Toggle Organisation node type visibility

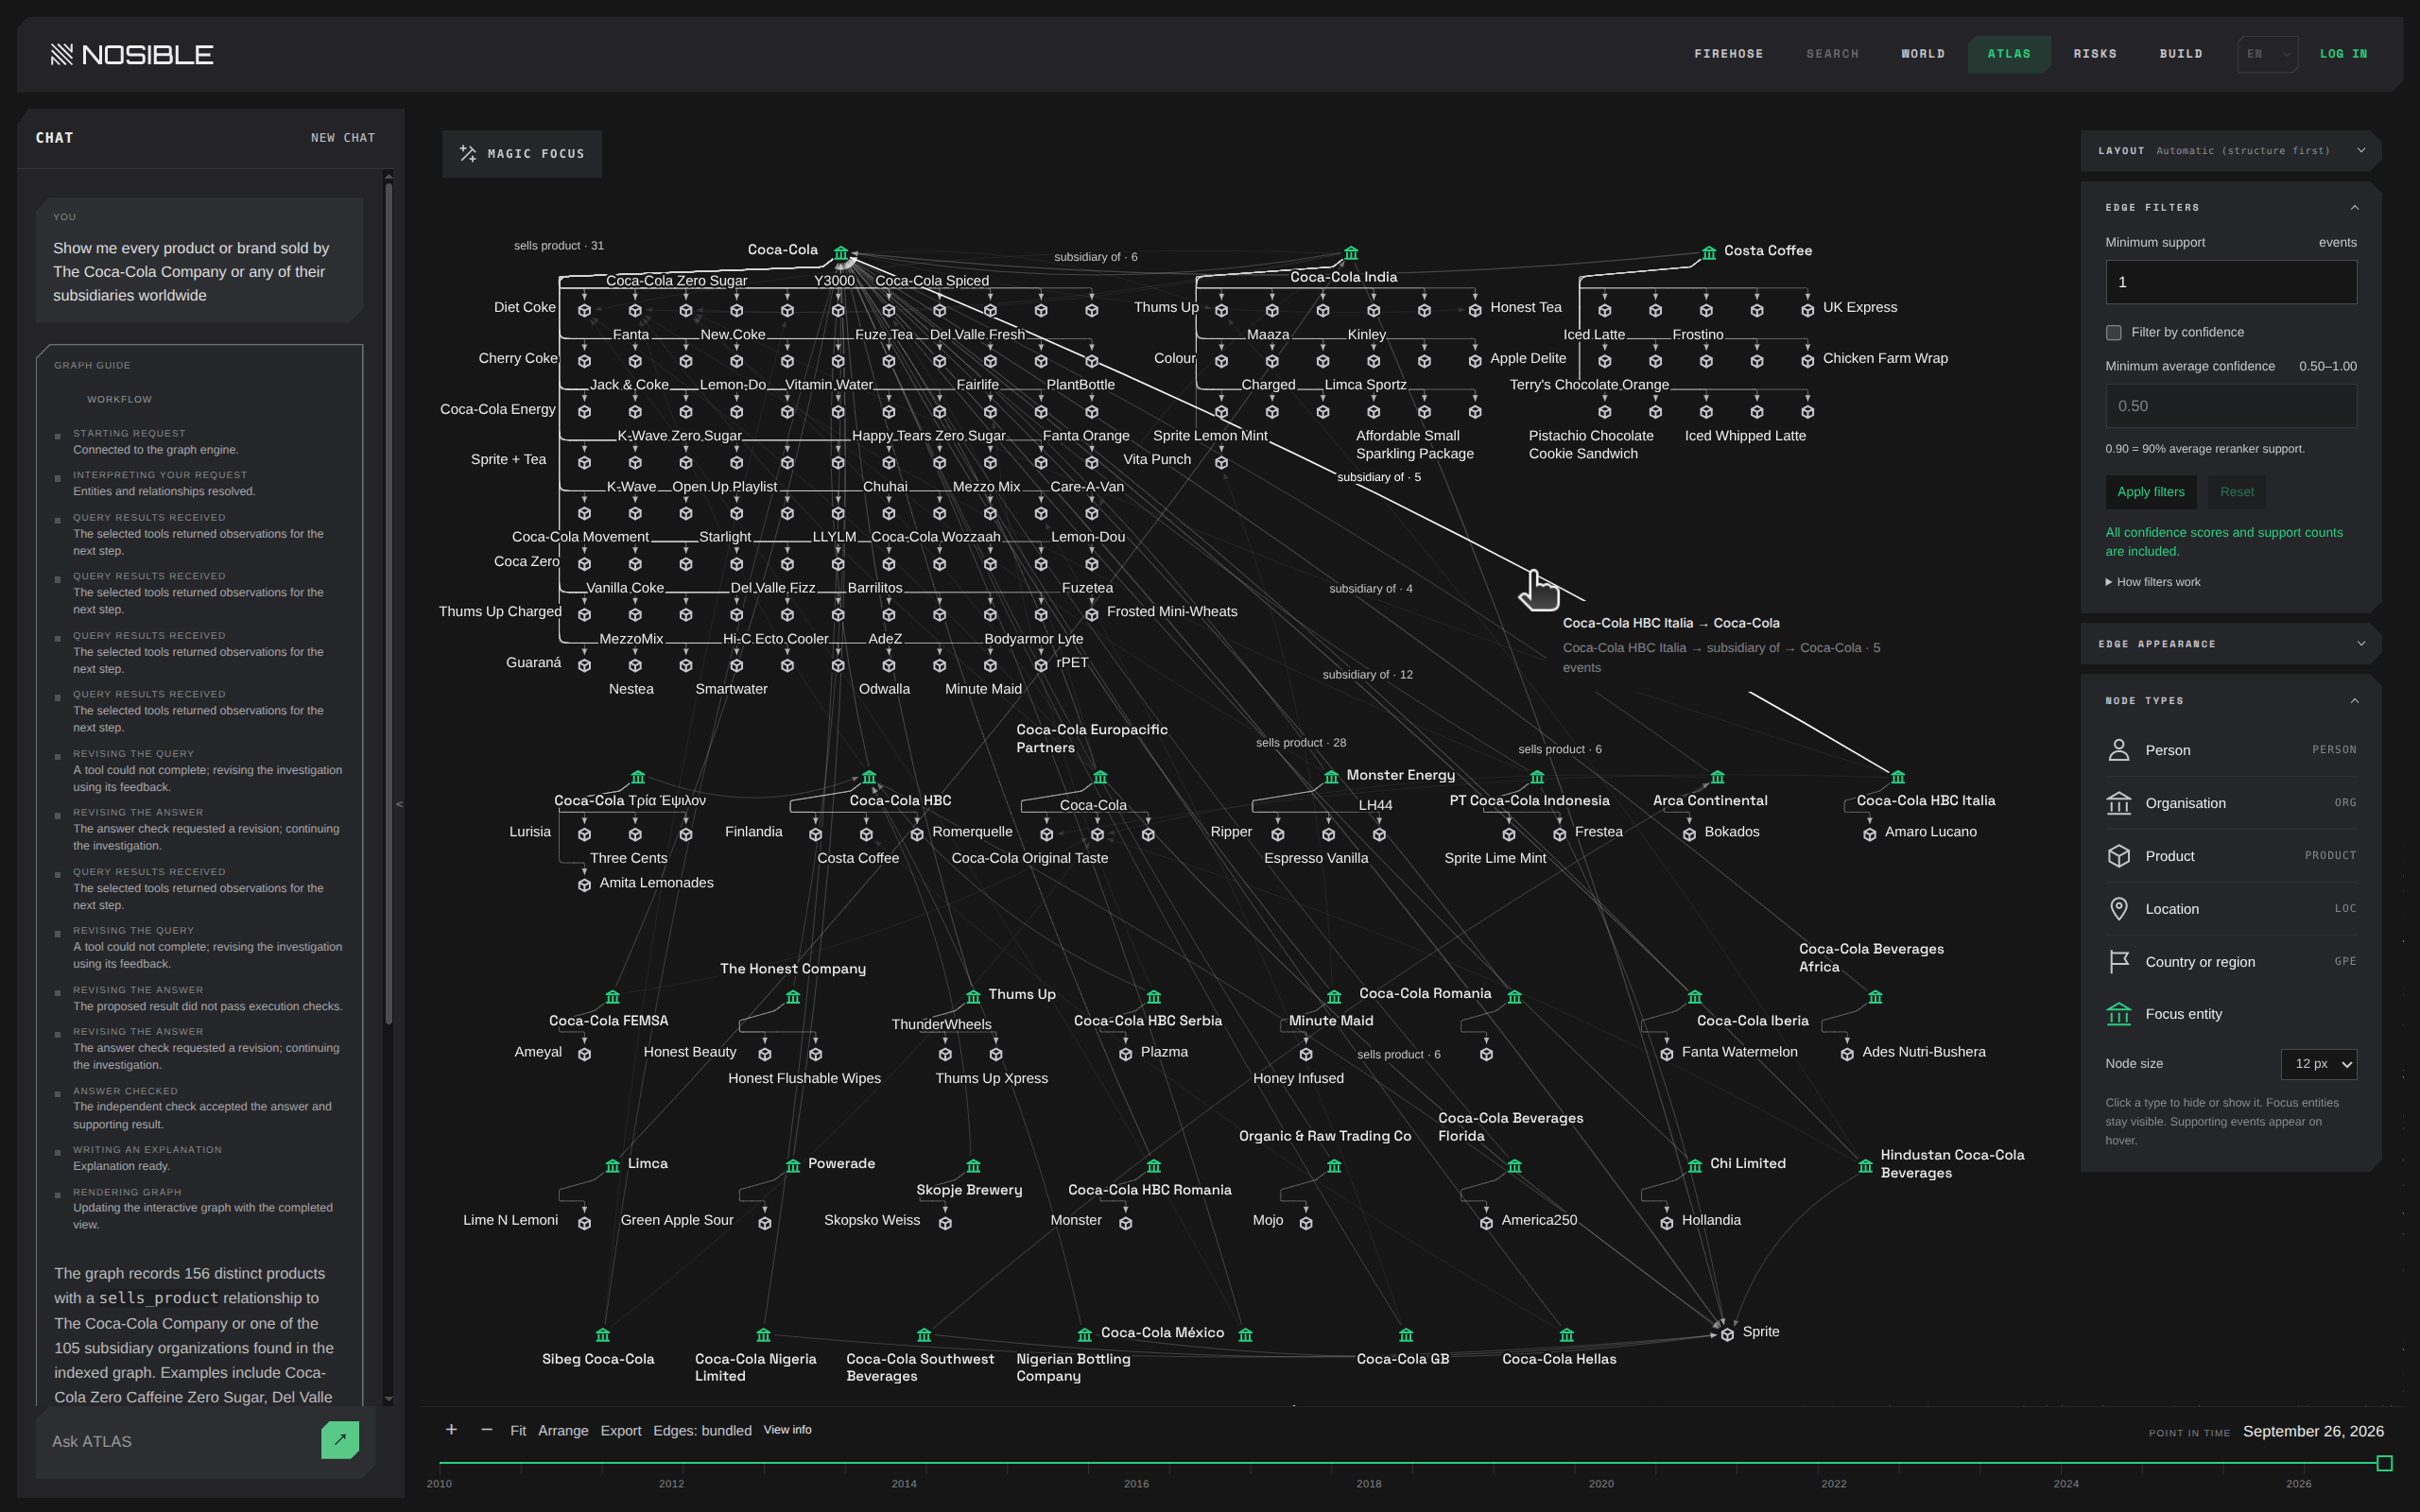pos(2231,803)
